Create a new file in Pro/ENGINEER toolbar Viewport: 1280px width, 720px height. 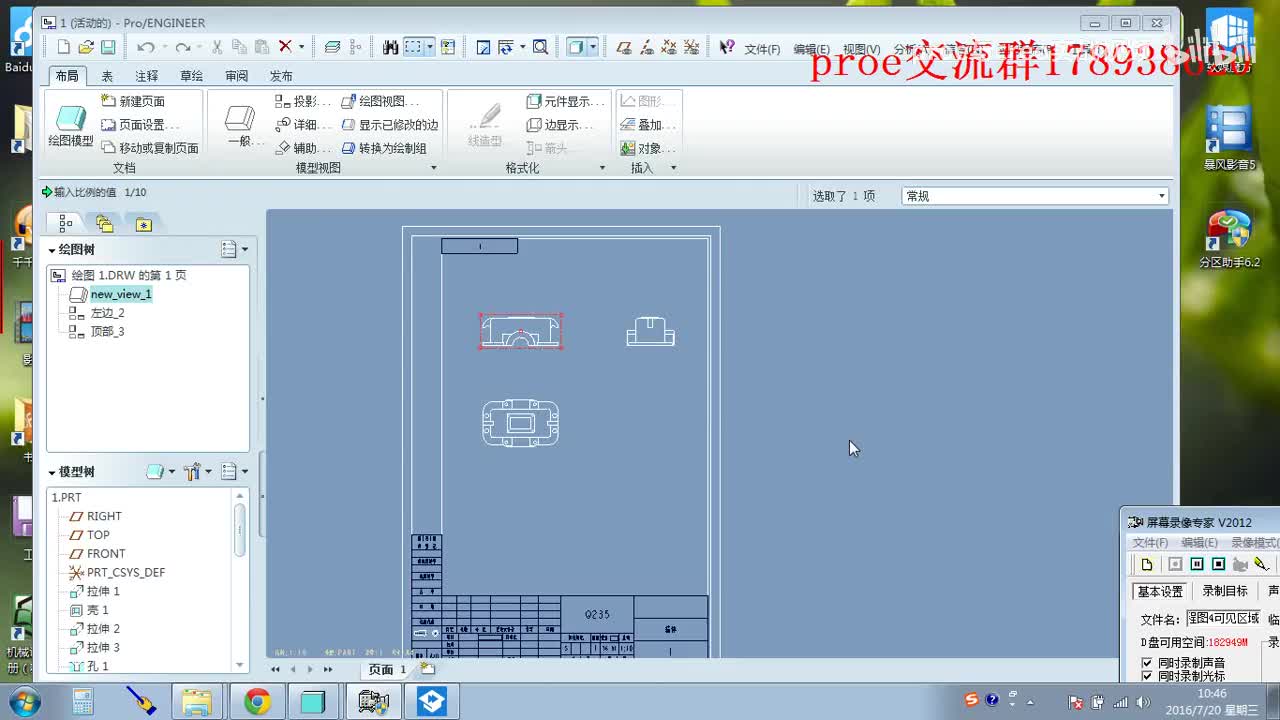click(x=64, y=47)
